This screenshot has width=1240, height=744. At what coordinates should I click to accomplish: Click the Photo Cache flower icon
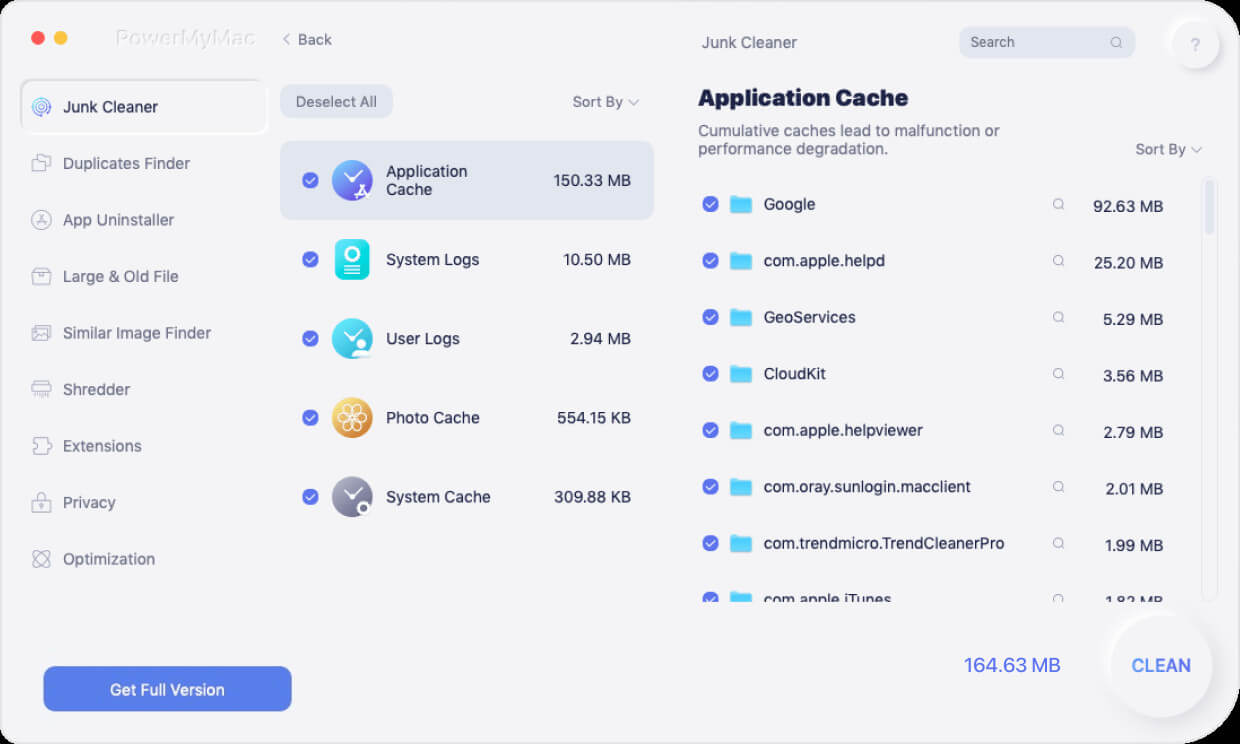[352, 417]
